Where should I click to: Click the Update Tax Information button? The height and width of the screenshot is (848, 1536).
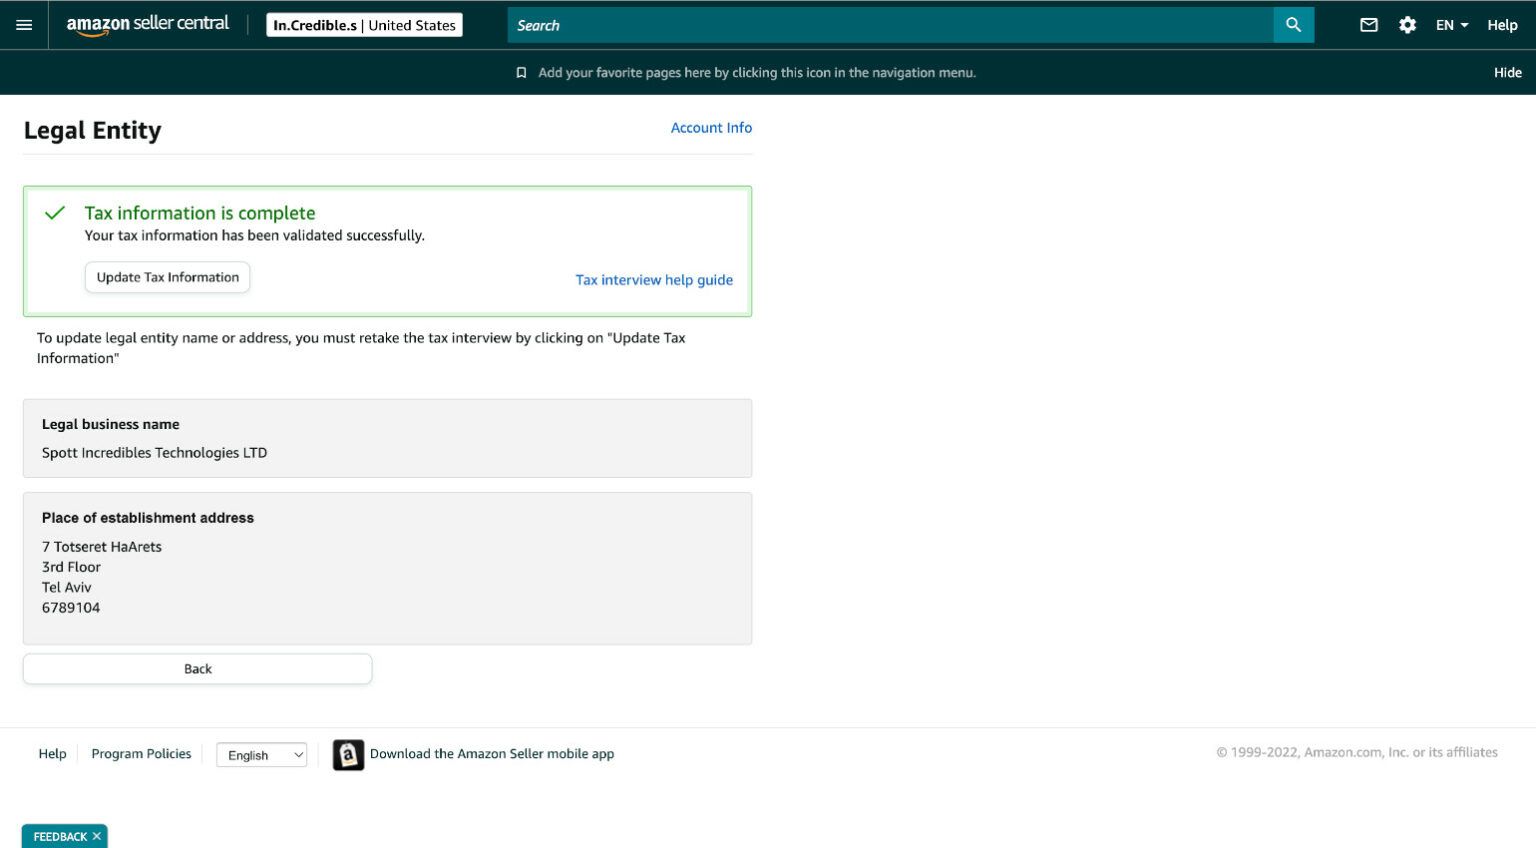[167, 277]
